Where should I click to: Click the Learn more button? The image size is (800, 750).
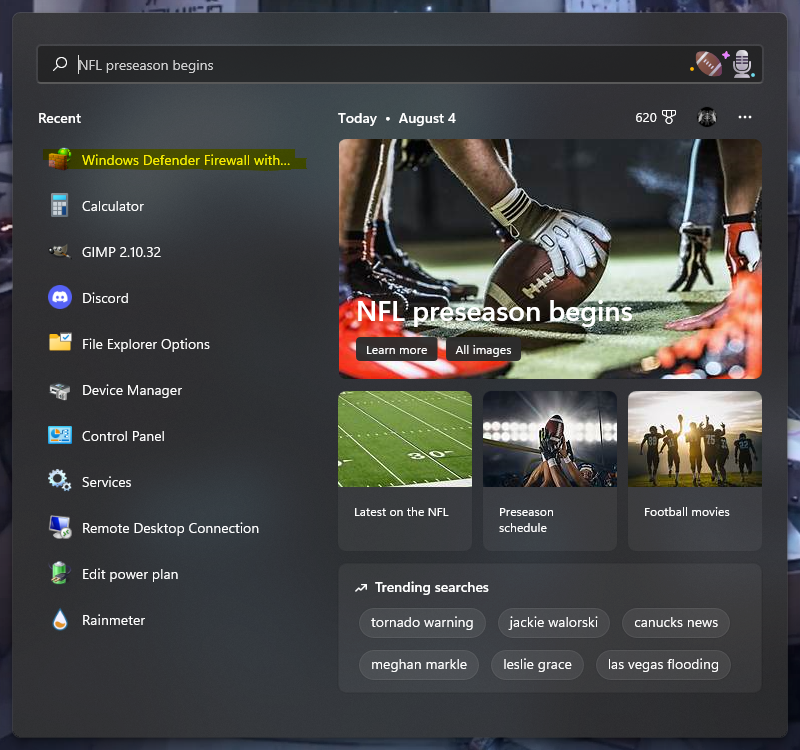click(396, 349)
